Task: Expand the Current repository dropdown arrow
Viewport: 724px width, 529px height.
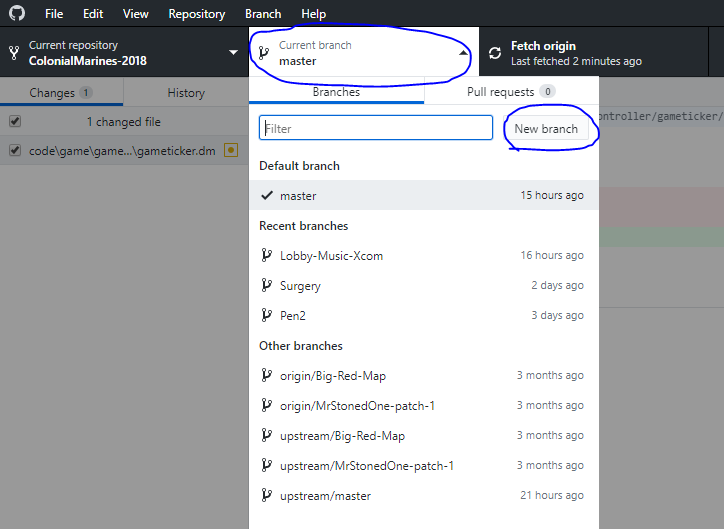Action: pos(234,53)
